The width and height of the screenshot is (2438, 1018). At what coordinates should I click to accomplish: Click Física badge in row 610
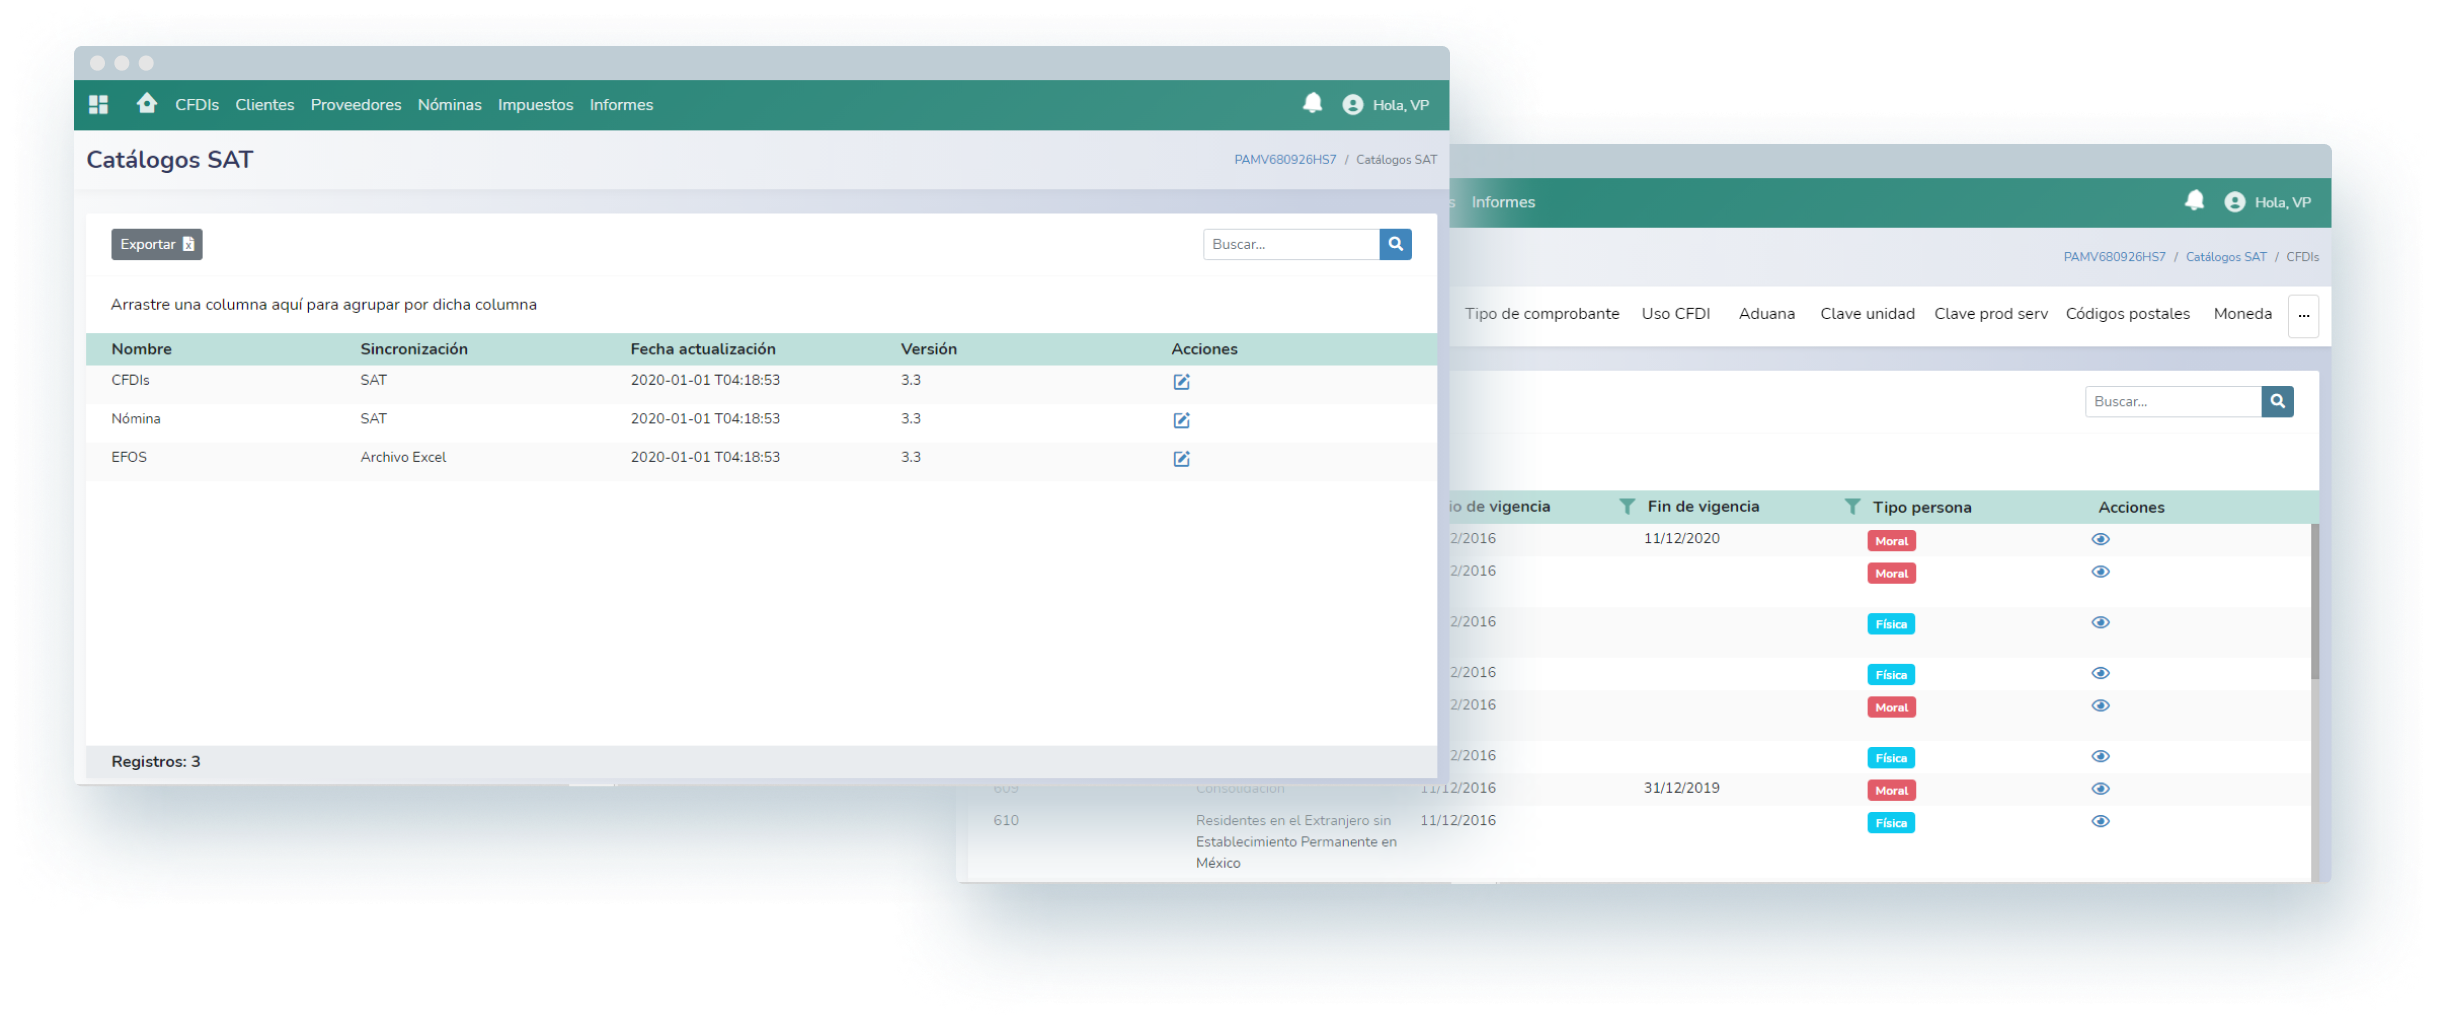[1891, 823]
